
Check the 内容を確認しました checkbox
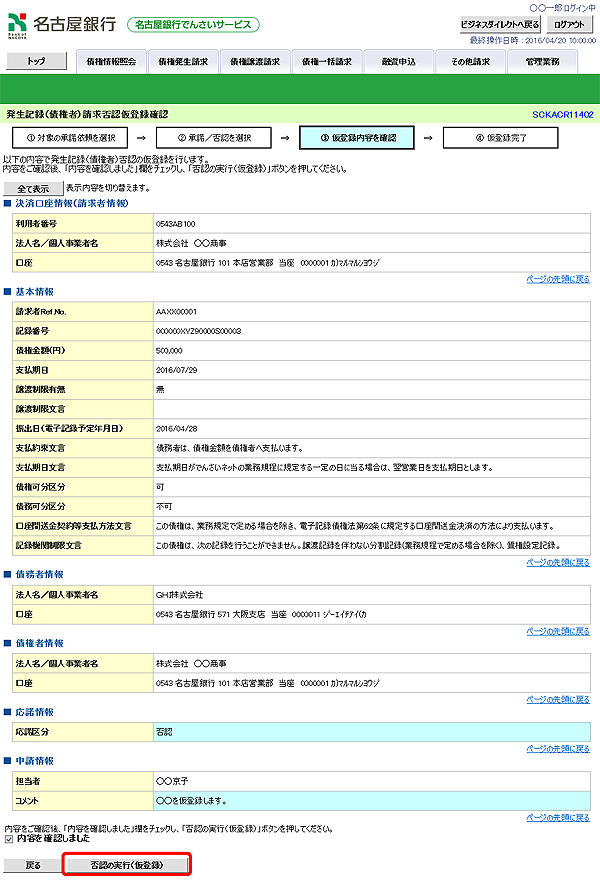pyautogui.click(x=8, y=839)
